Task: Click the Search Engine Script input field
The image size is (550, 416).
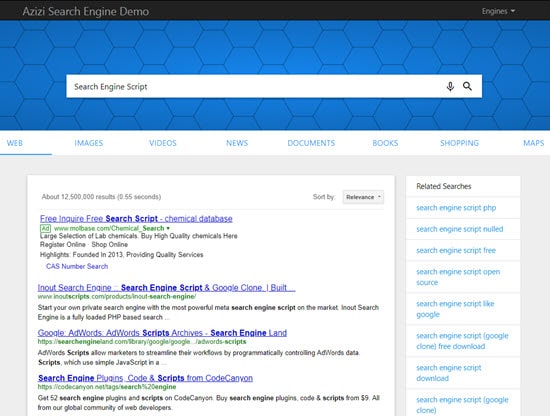Action: tap(254, 86)
